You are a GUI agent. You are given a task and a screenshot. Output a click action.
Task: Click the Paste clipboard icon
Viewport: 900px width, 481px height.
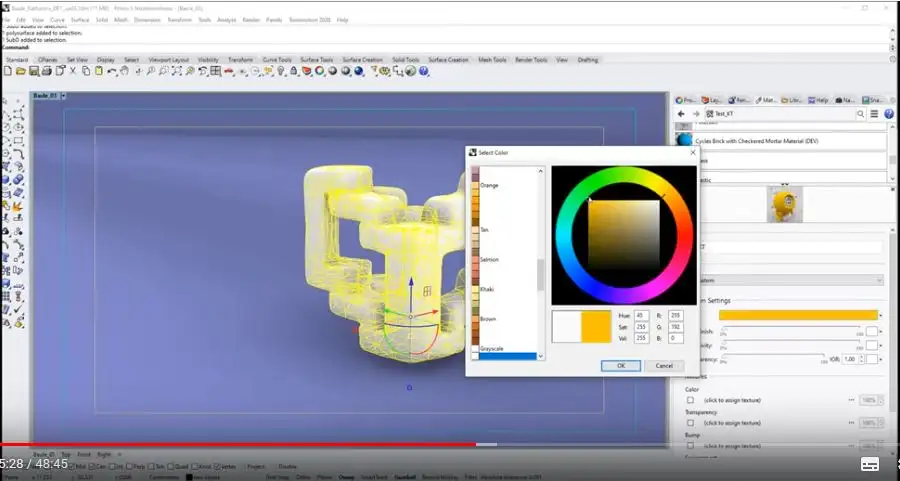click(99, 71)
